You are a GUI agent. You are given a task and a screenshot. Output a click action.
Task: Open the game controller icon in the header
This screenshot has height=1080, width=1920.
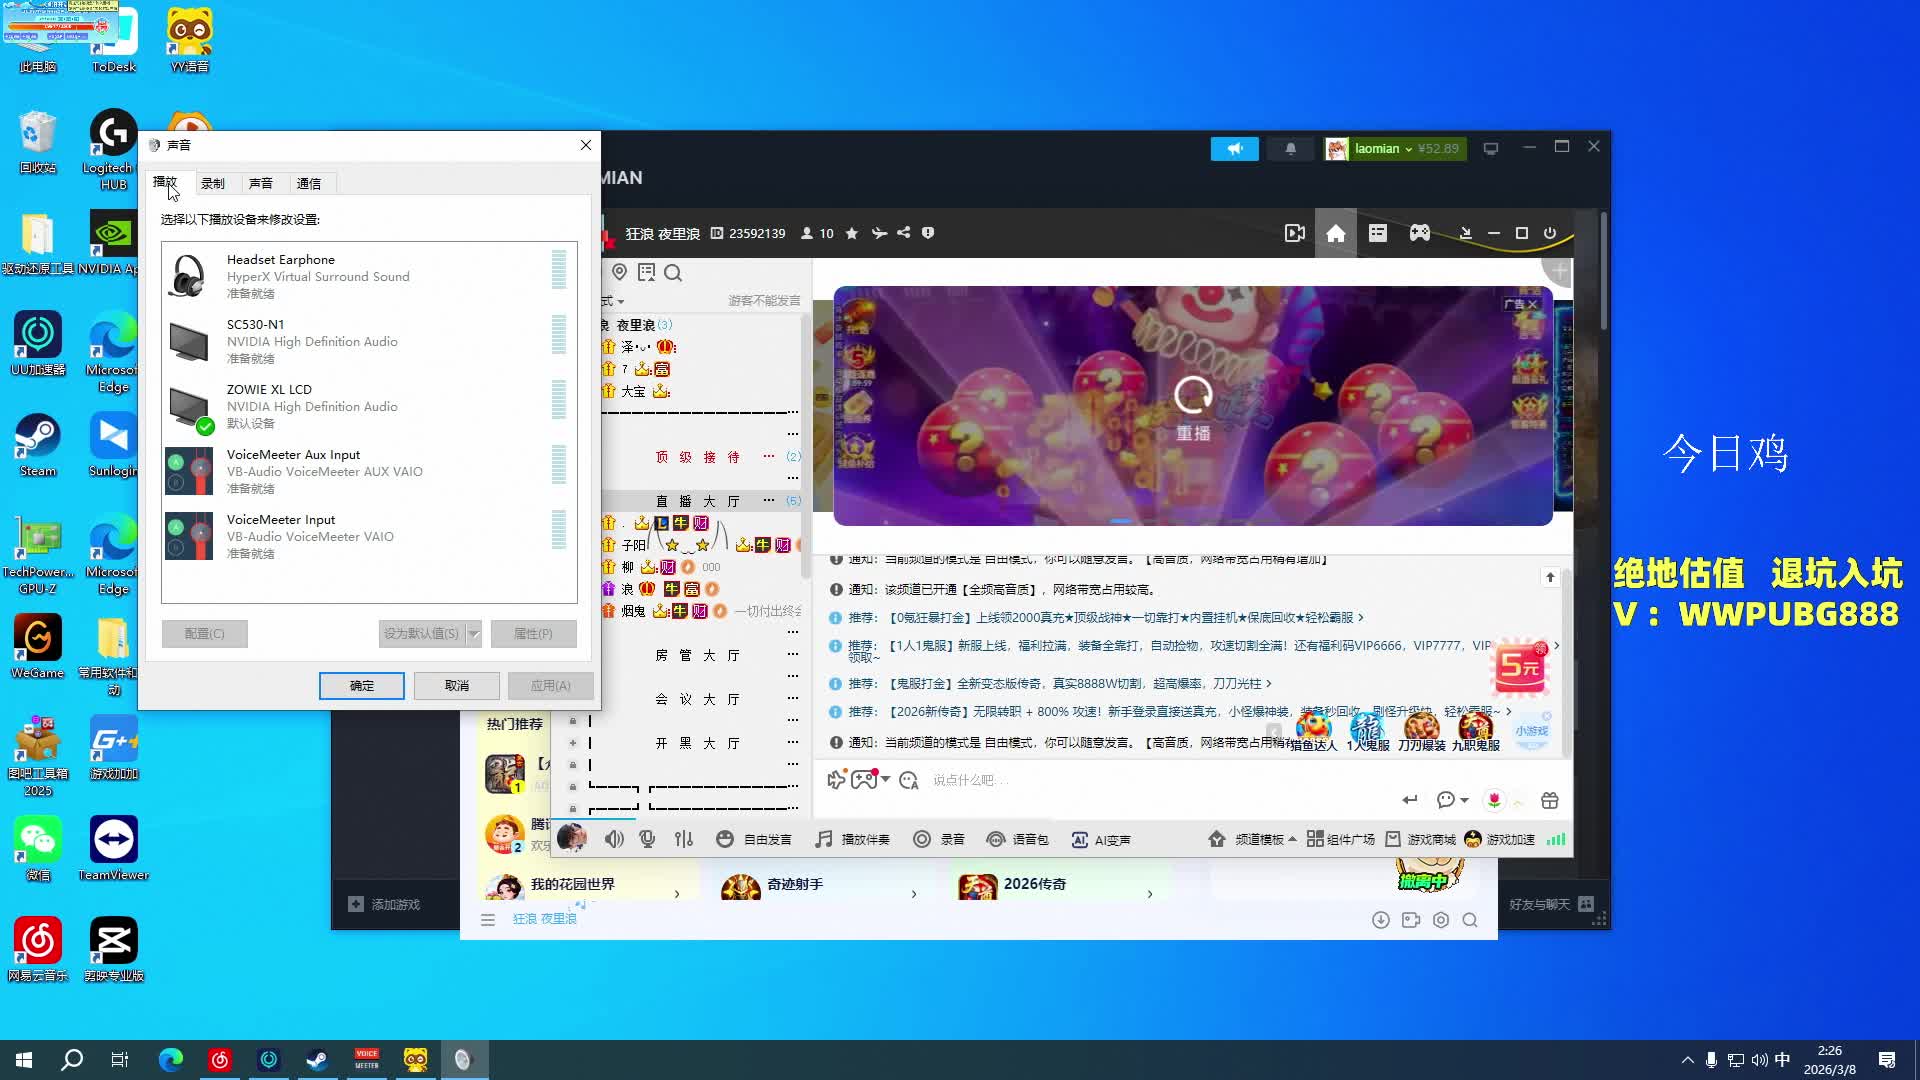pos(1419,233)
